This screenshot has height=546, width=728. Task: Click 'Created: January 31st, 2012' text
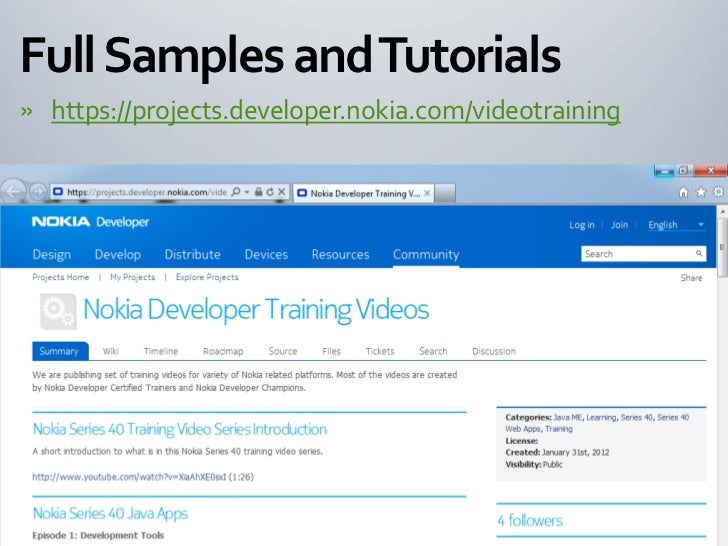pyautogui.click(x=557, y=452)
